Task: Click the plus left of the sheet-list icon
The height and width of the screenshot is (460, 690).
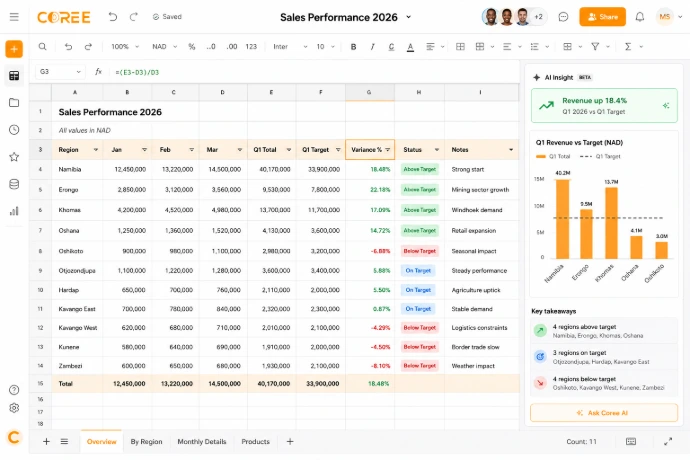Action: pos(46,441)
